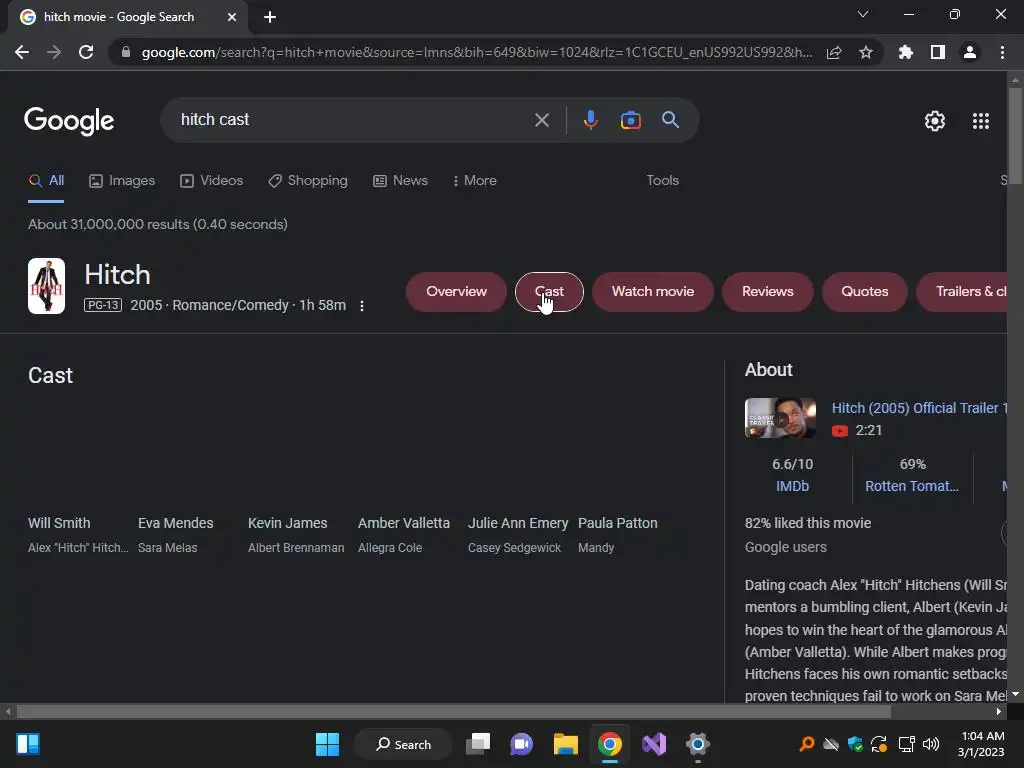Screen dimensions: 1024x768
Task: Submit search with magnifier icon
Action: [670, 120]
